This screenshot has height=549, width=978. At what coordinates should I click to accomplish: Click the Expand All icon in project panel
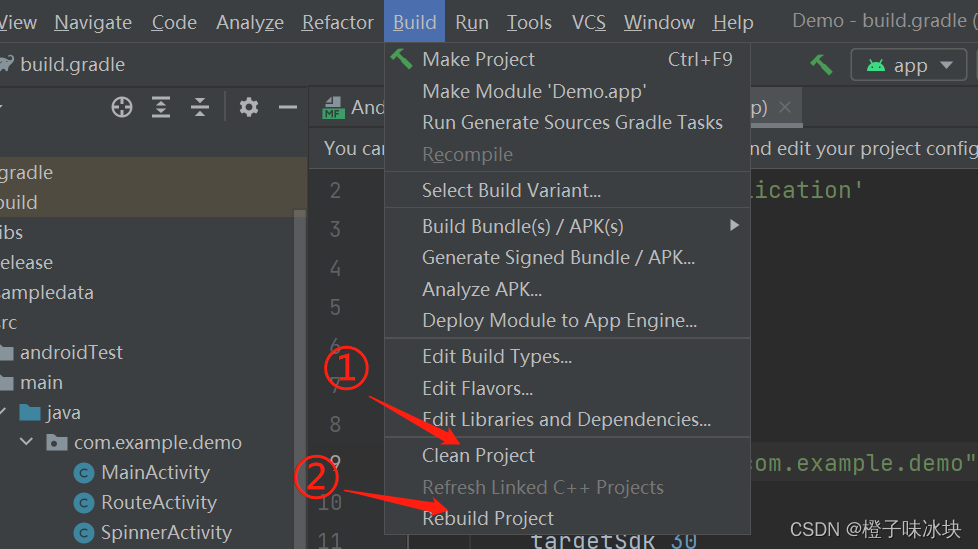tap(161, 107)
